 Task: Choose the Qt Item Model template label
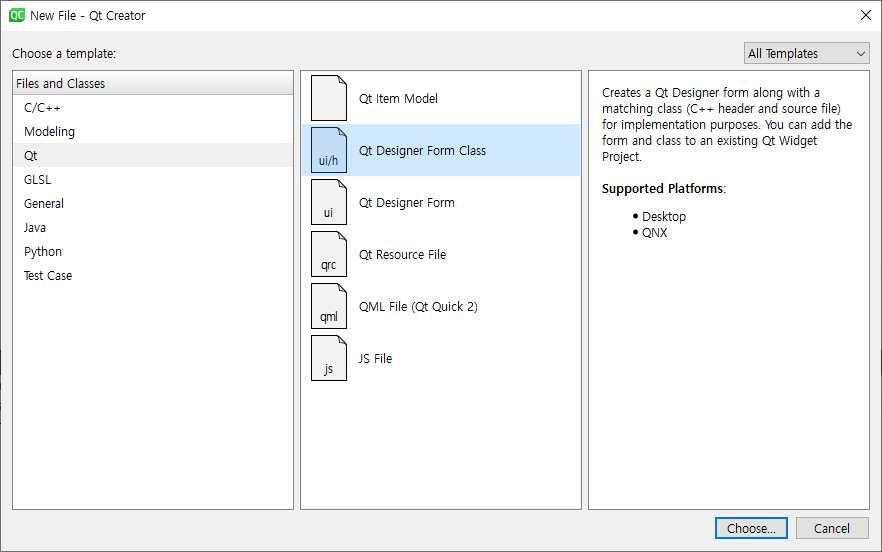[398, 98]
